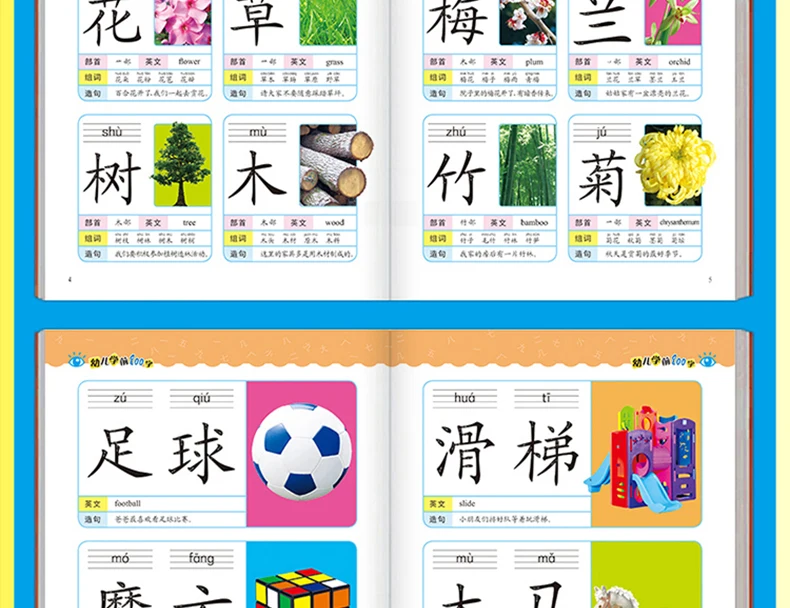
Task: Click the character 梯 in the slide card
Action: (547, 452)
